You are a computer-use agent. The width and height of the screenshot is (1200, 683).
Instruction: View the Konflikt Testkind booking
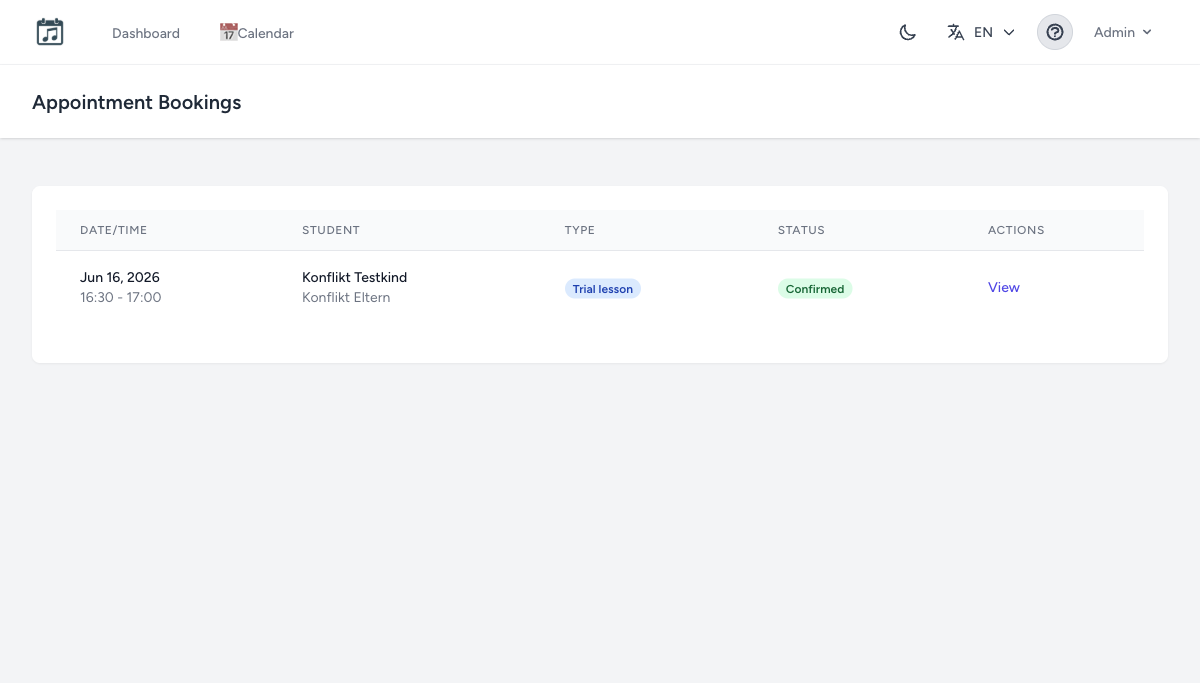[x=1004, y=287]
